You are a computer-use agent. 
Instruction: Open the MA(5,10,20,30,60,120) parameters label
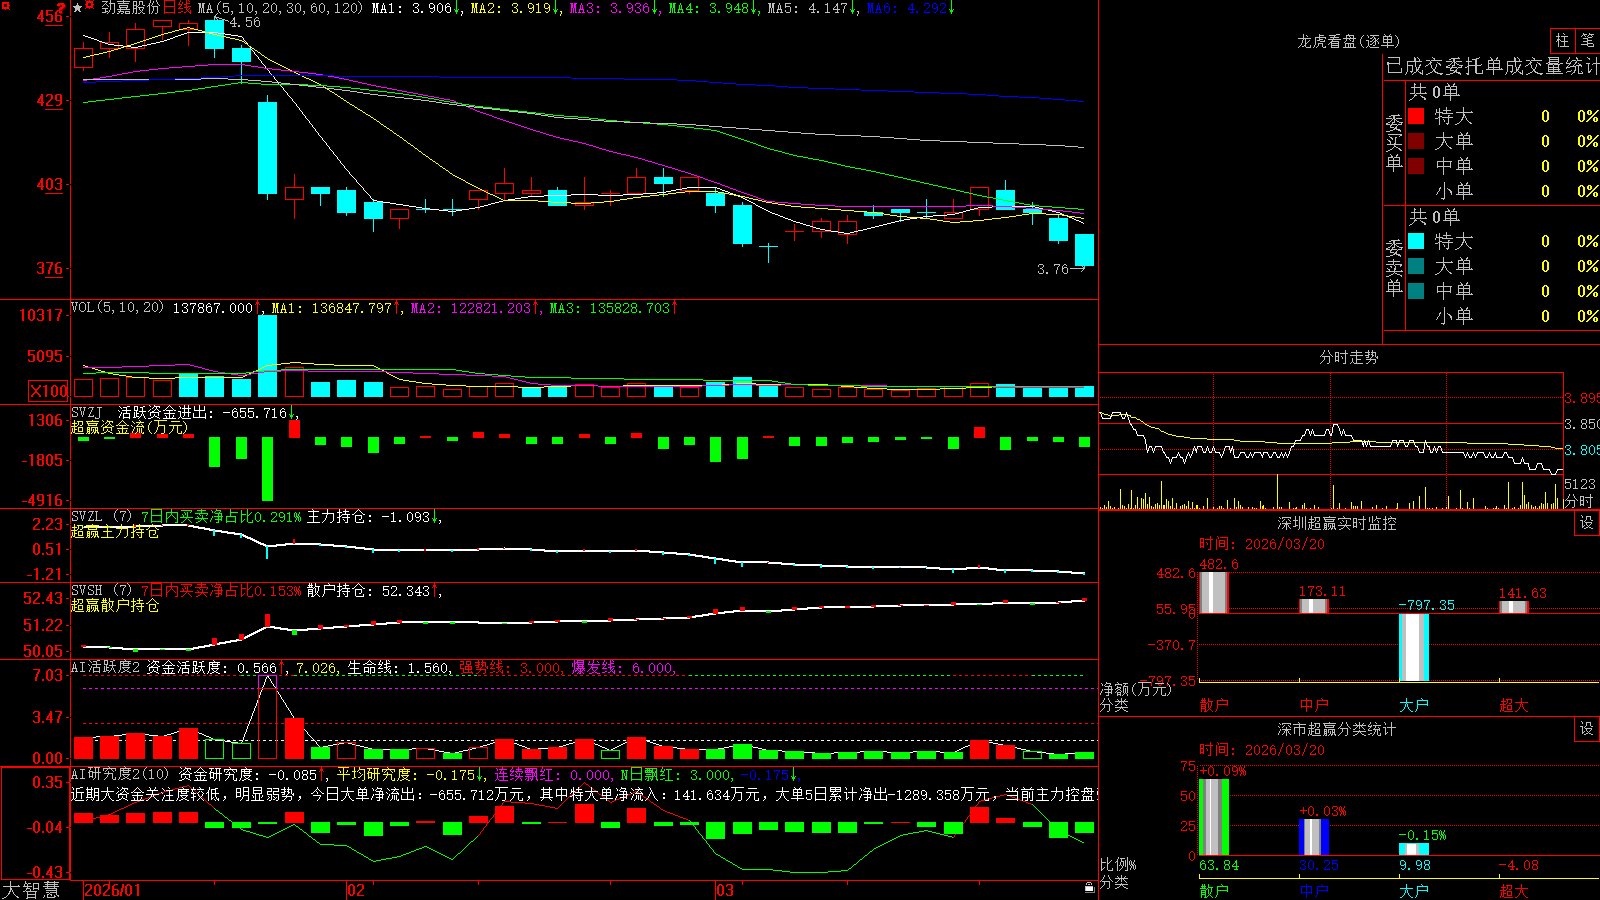pos(281,8)
